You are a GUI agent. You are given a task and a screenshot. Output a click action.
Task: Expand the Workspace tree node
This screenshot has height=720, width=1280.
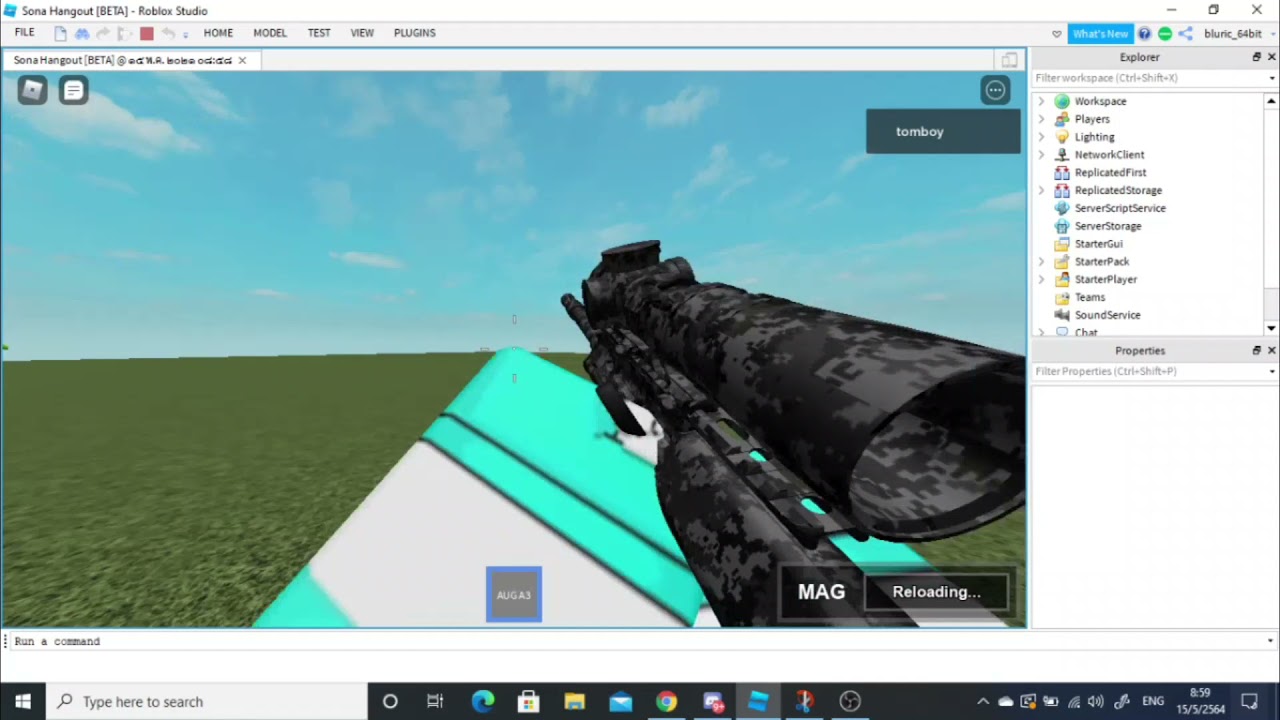(x=1041, y=101)
